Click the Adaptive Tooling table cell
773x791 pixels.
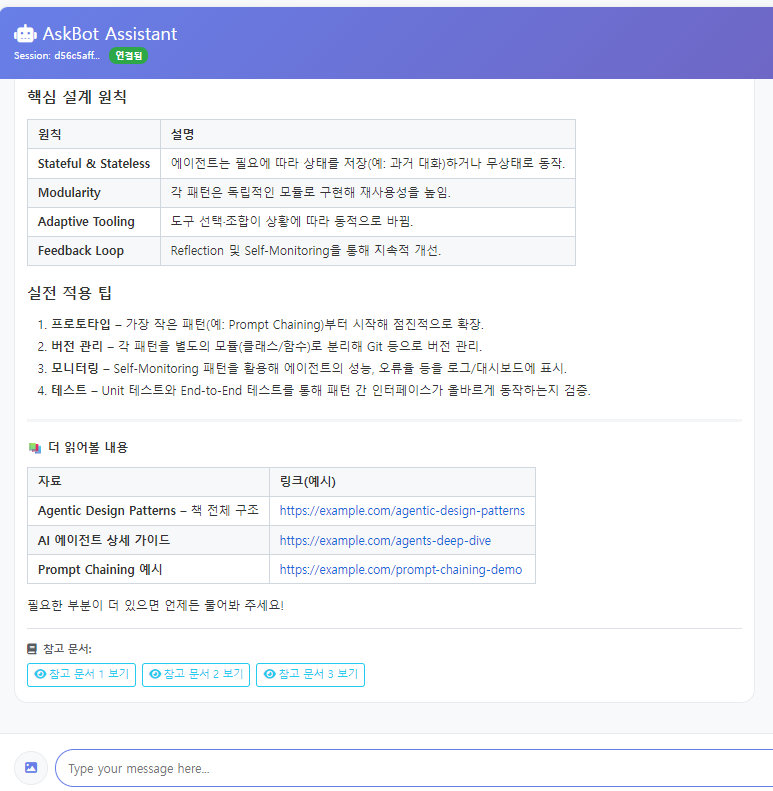tap(86, 222)
